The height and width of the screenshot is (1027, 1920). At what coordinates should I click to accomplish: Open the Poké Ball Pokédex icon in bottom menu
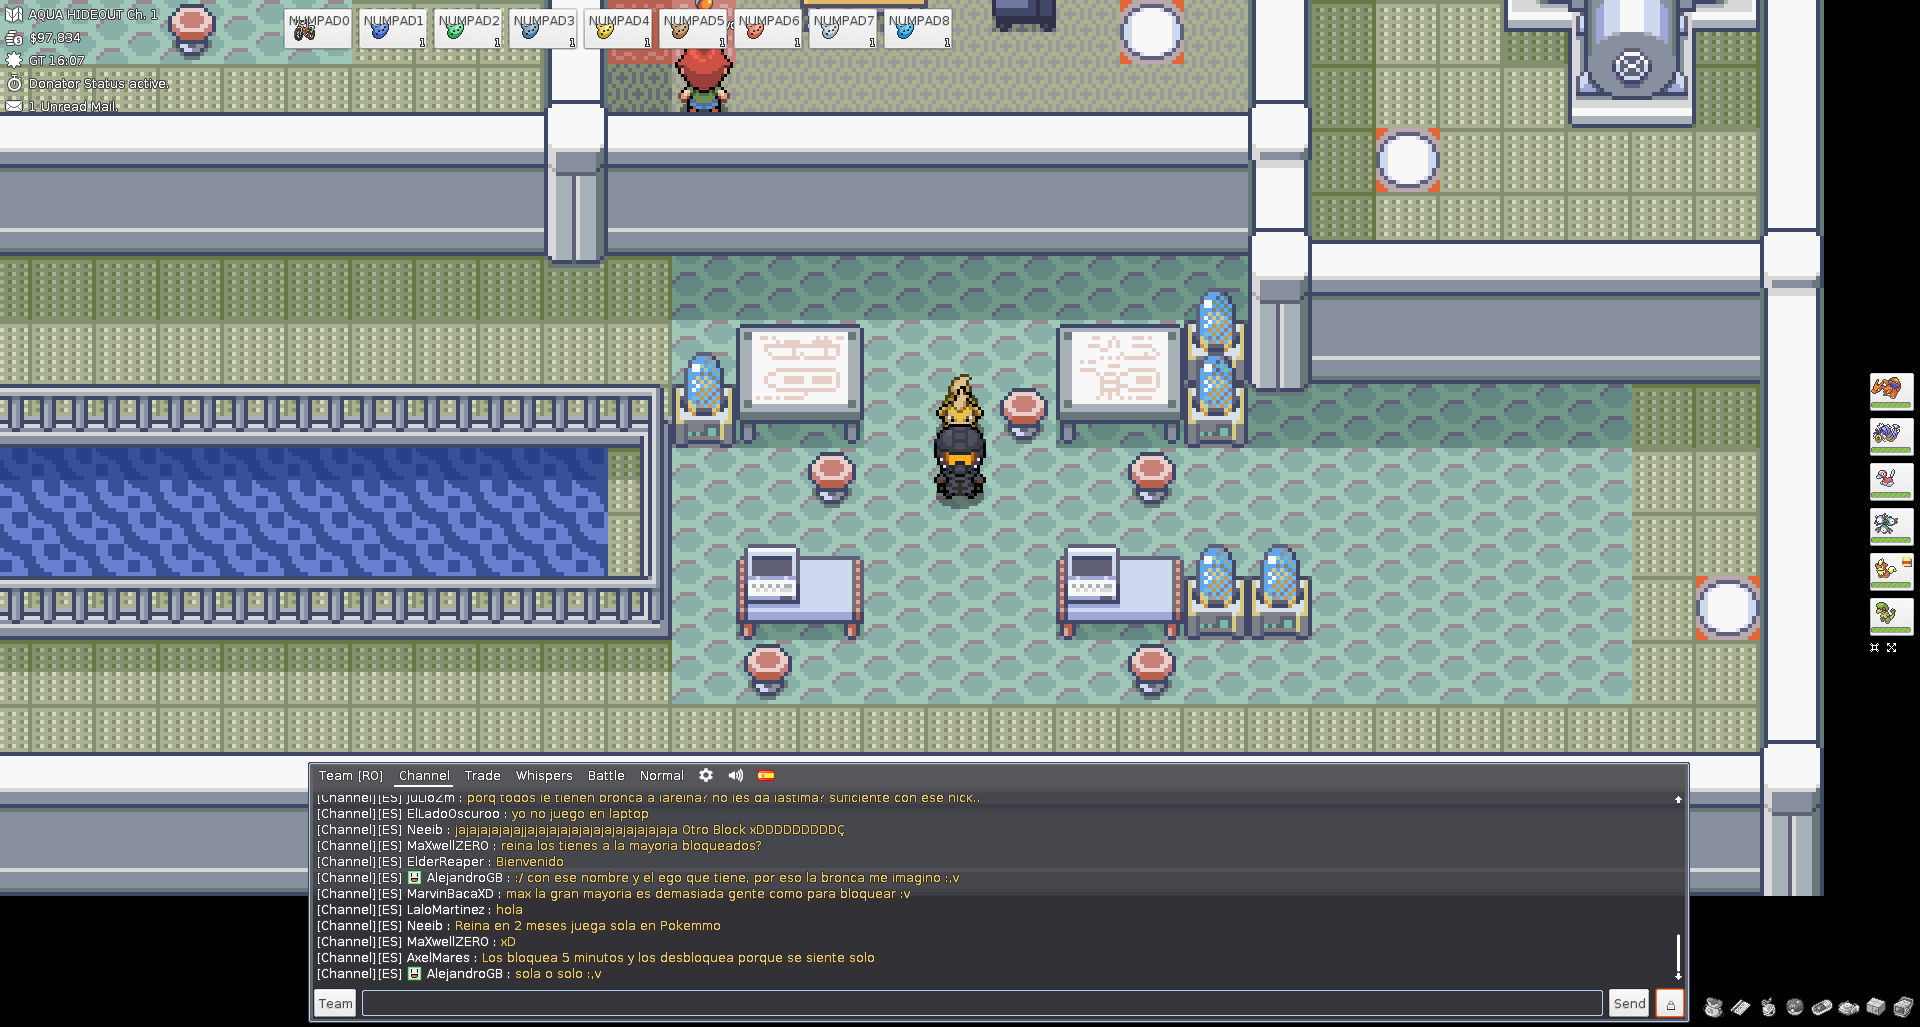tap(1795, 1007)
